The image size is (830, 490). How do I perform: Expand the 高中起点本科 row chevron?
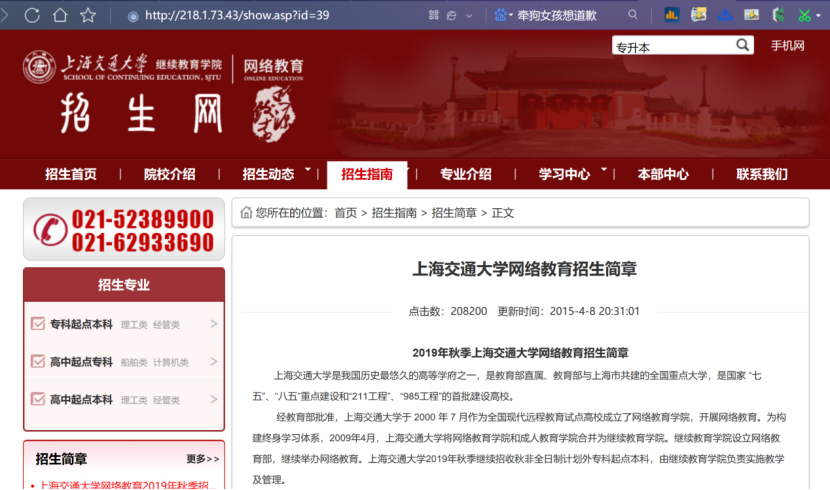214,399
